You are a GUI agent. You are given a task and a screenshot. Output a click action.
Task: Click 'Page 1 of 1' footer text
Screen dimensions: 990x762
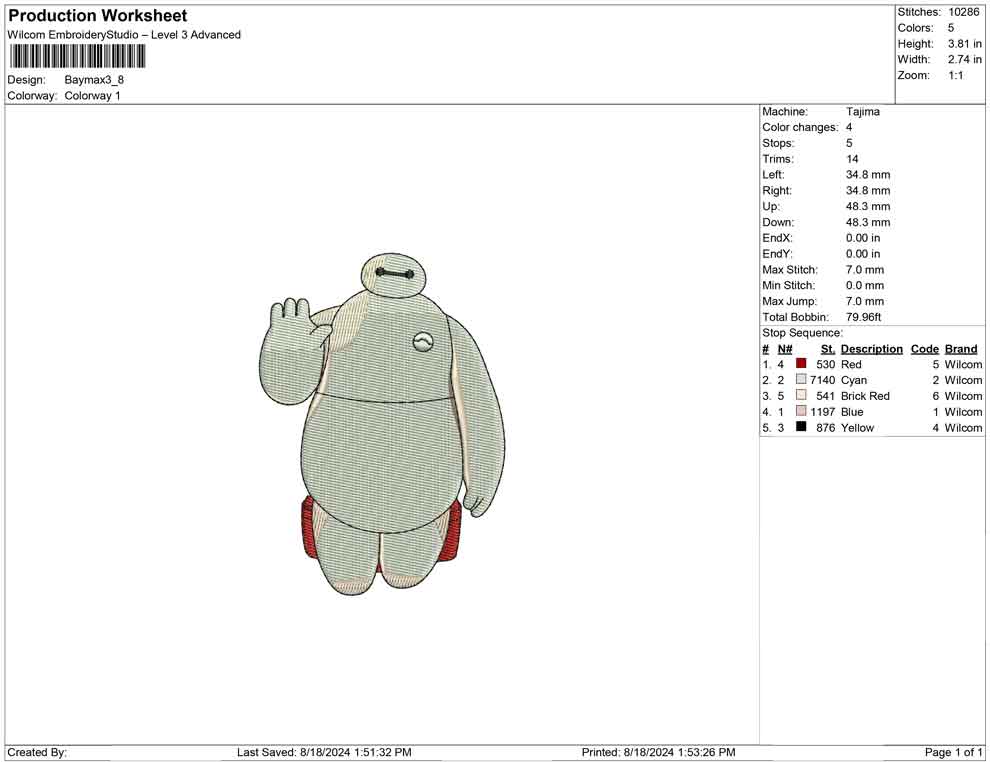click(x=953, y=752)
